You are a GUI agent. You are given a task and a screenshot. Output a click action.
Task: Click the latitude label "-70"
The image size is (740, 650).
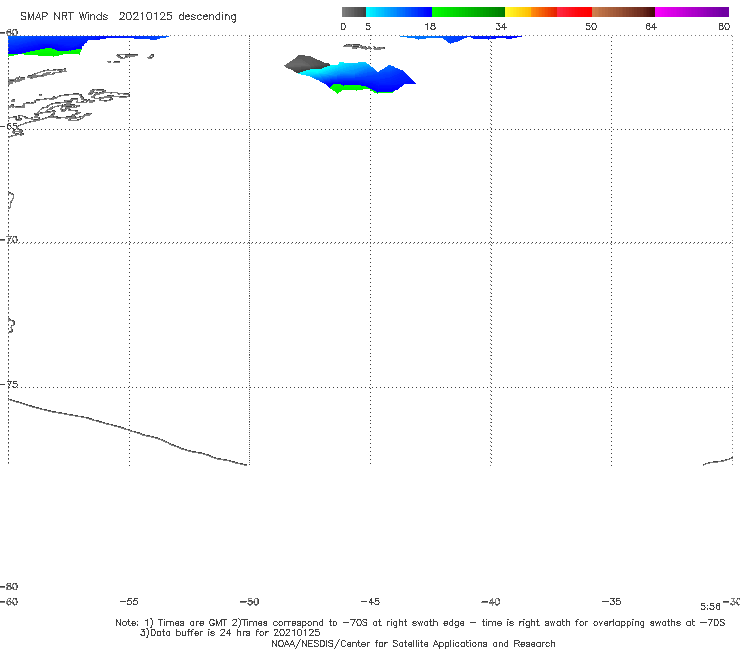coord(9,240)
